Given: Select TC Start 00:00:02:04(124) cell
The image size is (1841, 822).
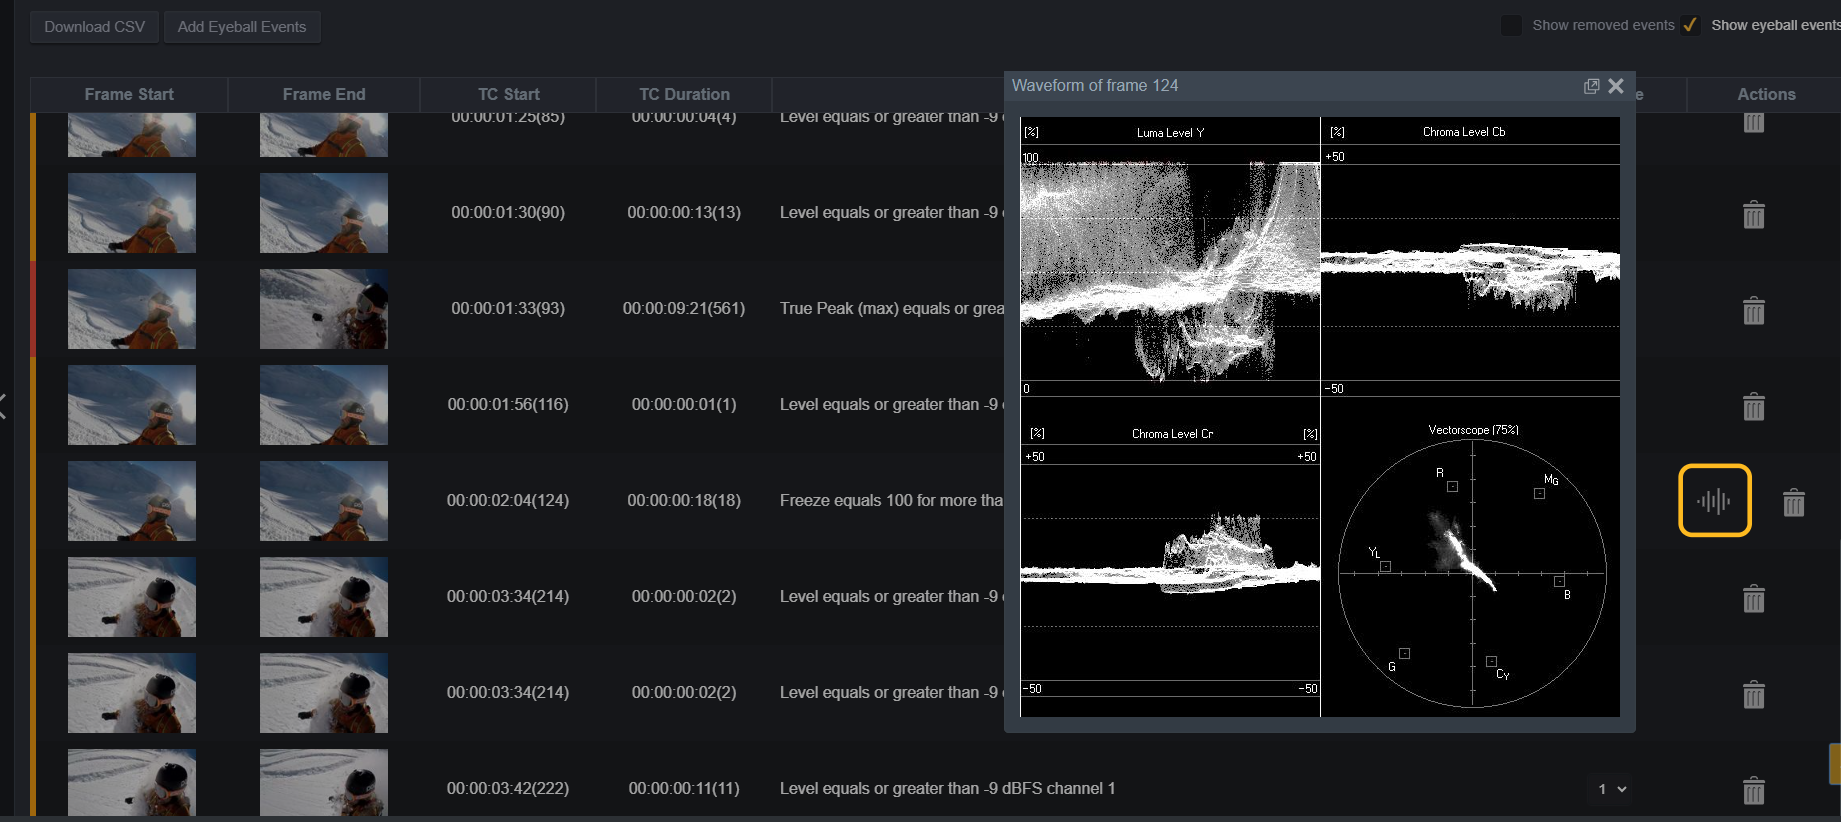Looking at the screenshot, I should 508,500.
